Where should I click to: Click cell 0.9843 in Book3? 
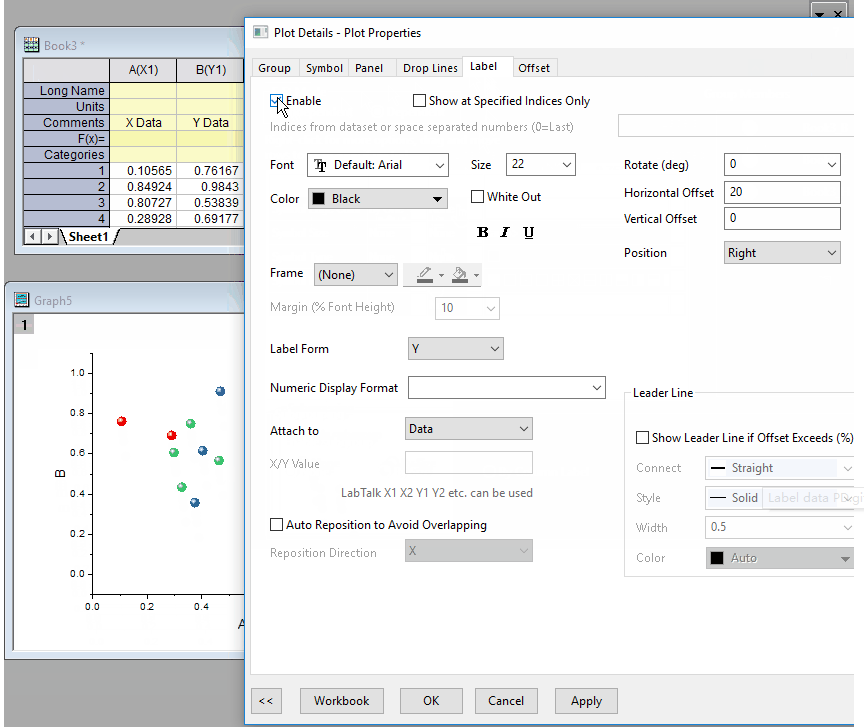210,186
